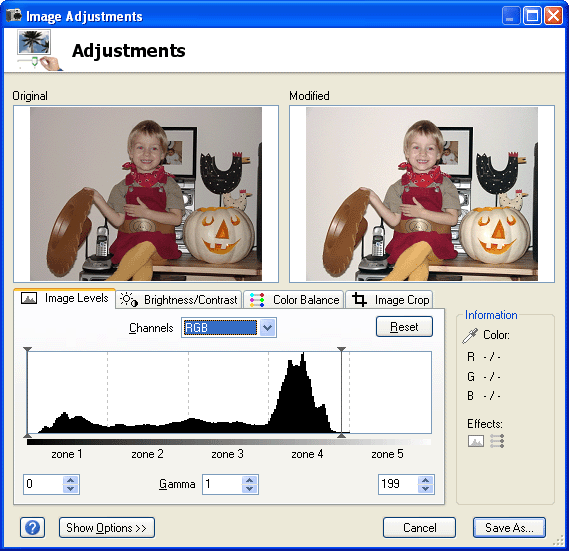
Task: Increase the black level value 0
Action: pos(71,480)
